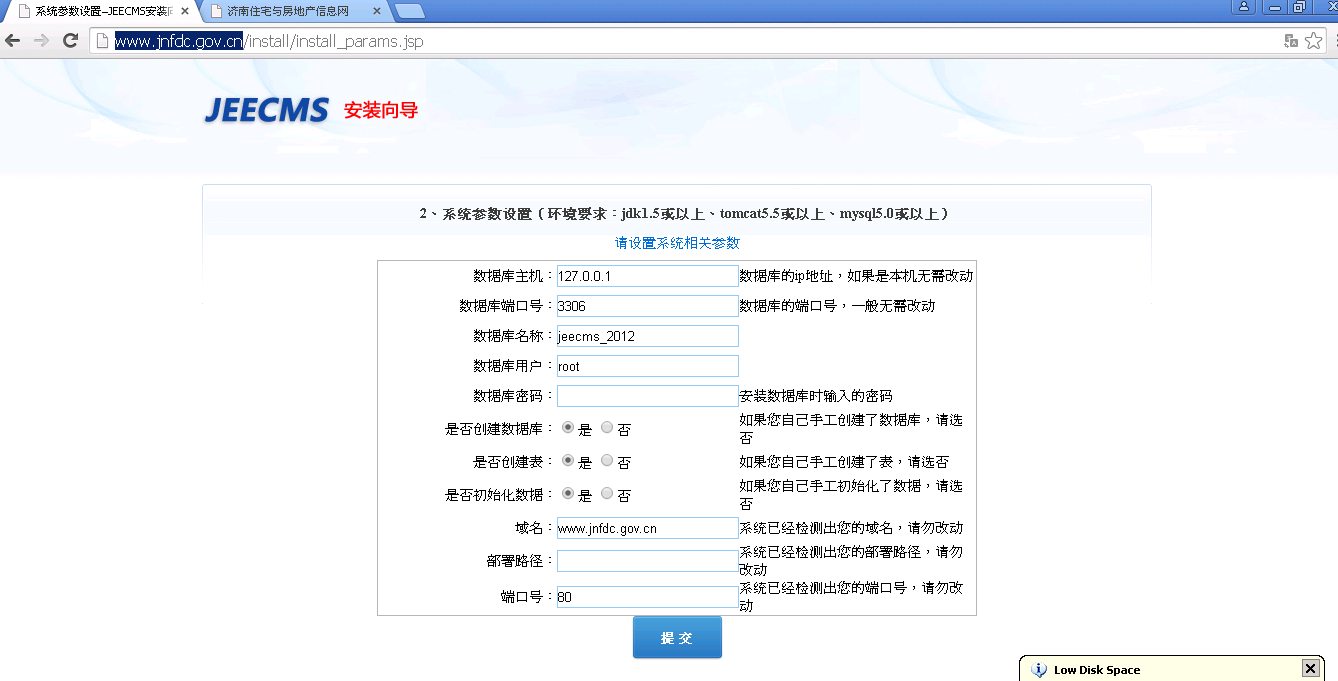Reload the page with refresh icon

coord(70,41)
